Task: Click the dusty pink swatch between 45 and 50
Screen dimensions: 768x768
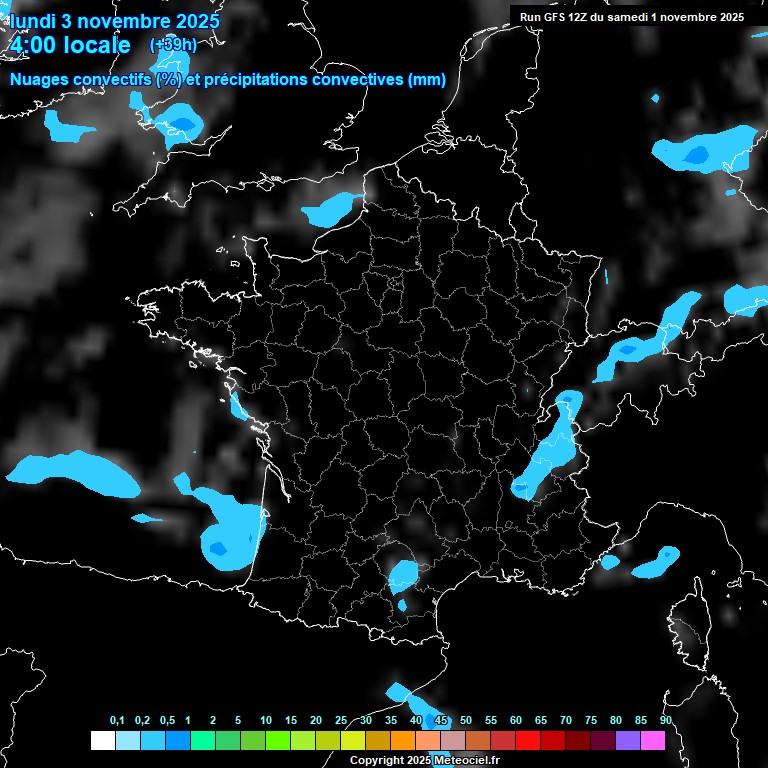Action: 453,740
